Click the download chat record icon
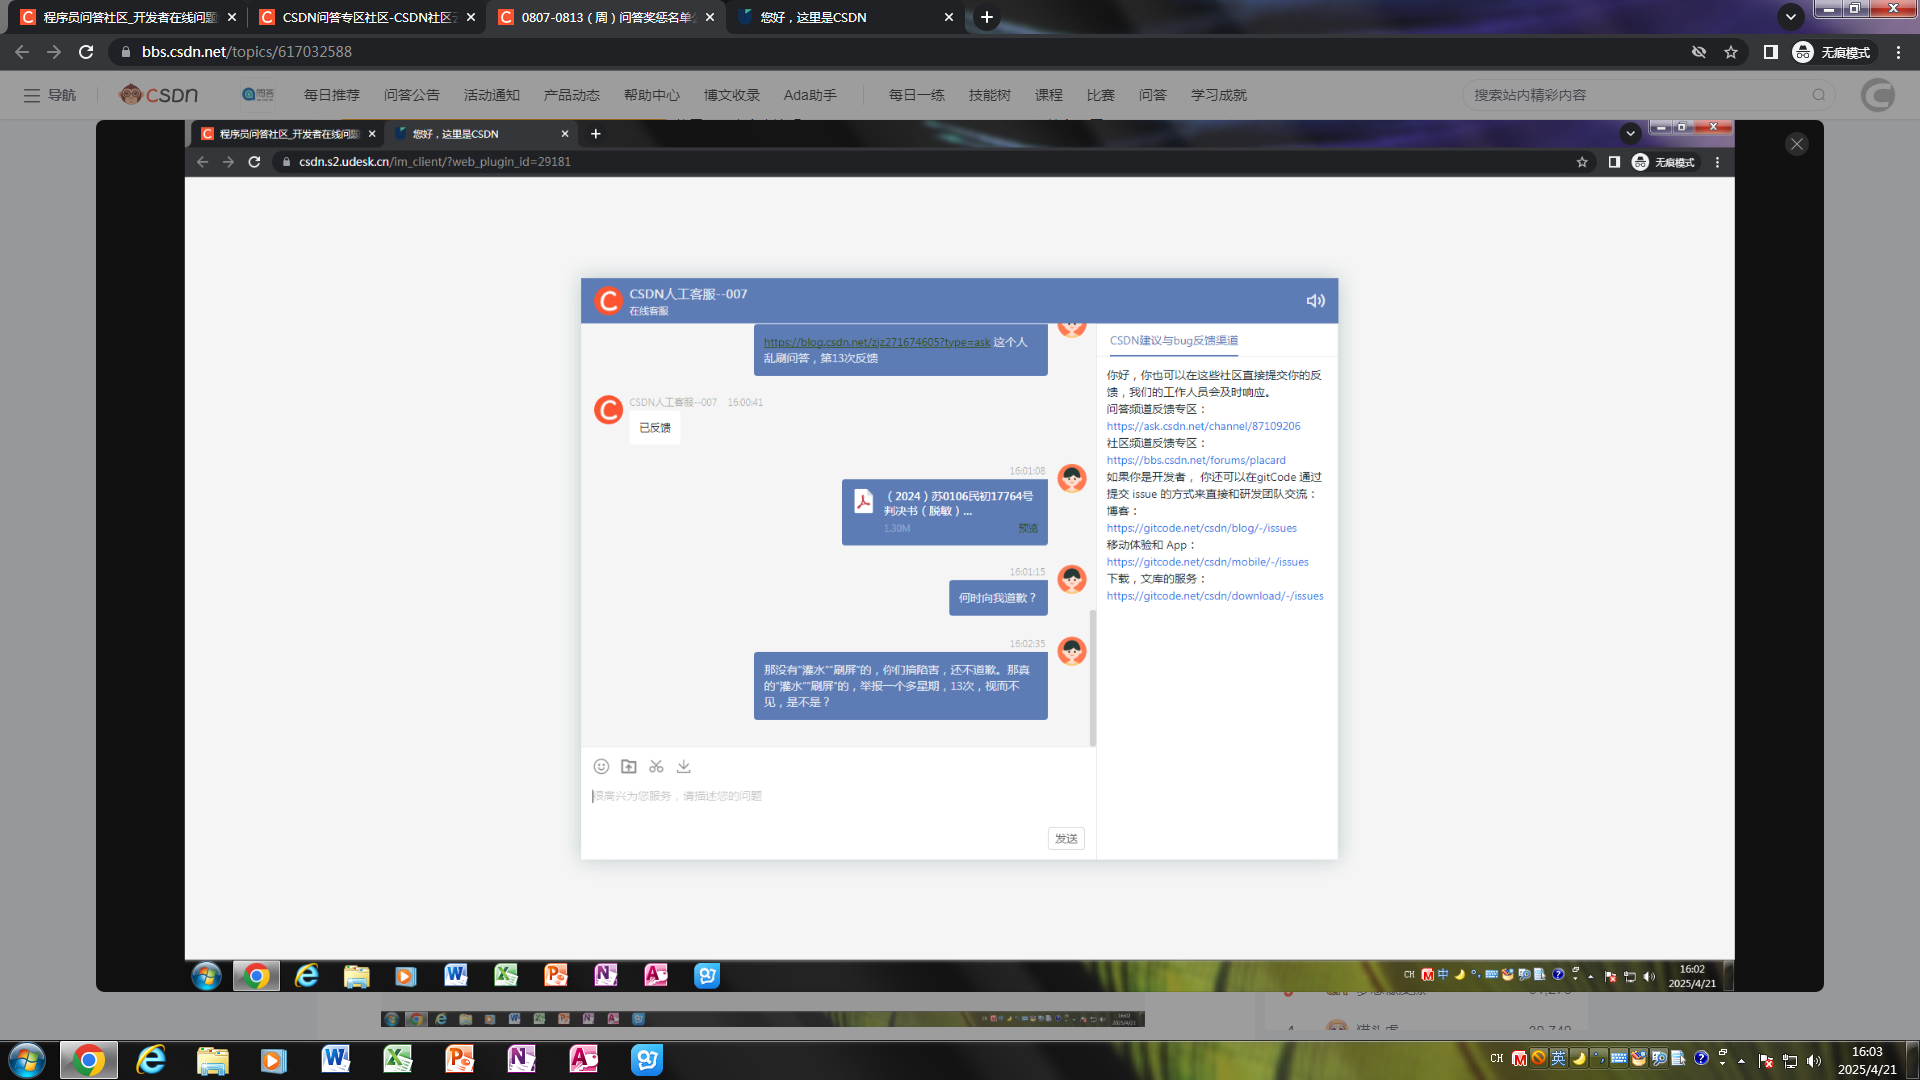Image resolution: width=1920 pixels, height=1080 pixels. (x=684, y=766)
